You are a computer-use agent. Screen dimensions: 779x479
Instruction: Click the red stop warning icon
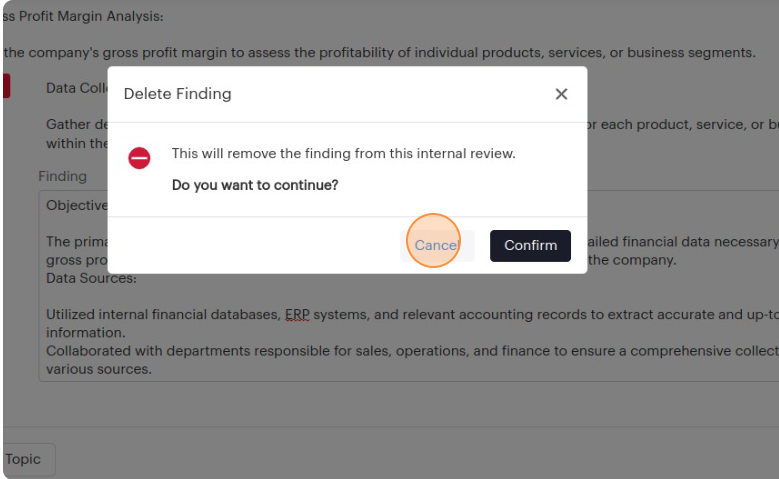(140, 158)
